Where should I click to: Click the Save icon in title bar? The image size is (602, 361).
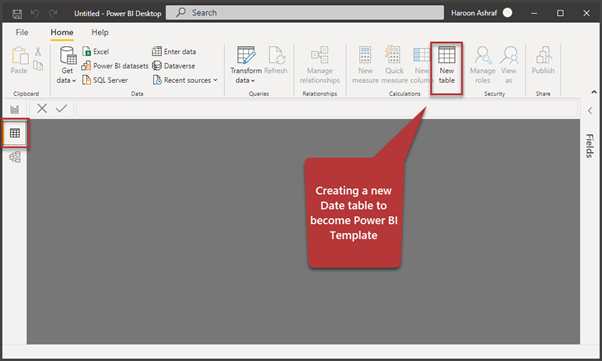click(17, 14)
